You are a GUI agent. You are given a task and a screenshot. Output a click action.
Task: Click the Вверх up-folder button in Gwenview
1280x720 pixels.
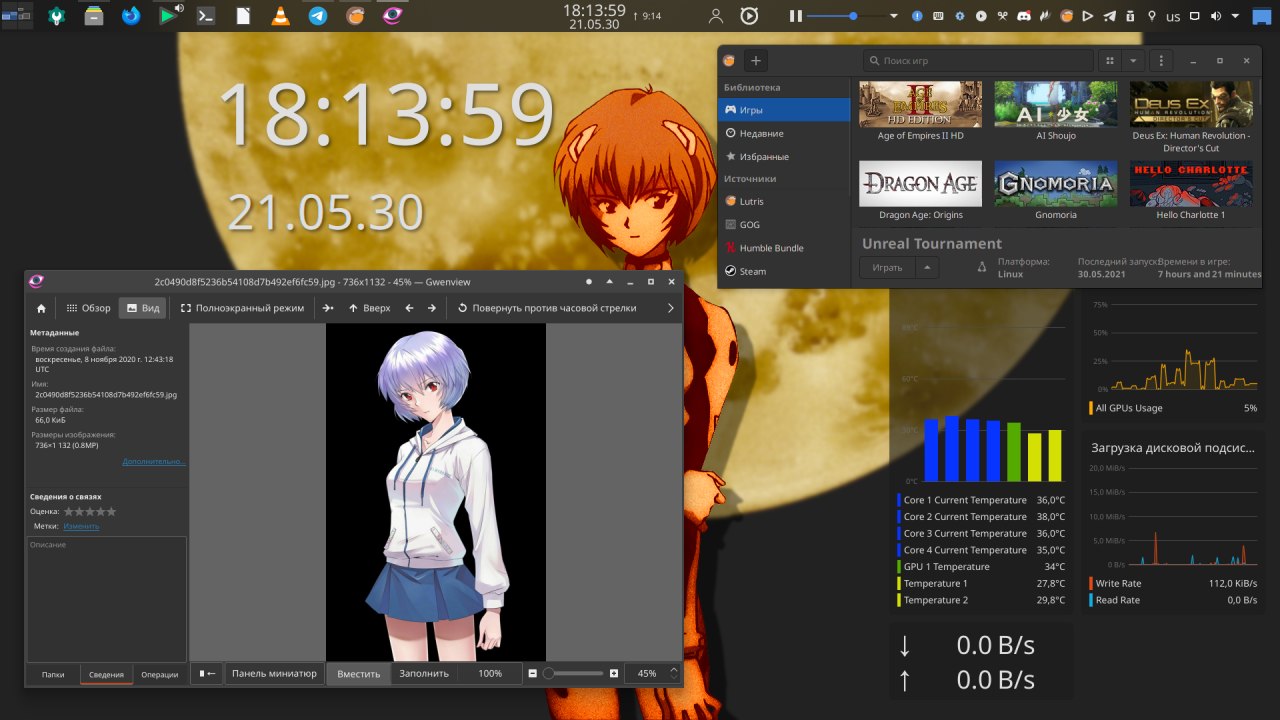tap(370, 308)
